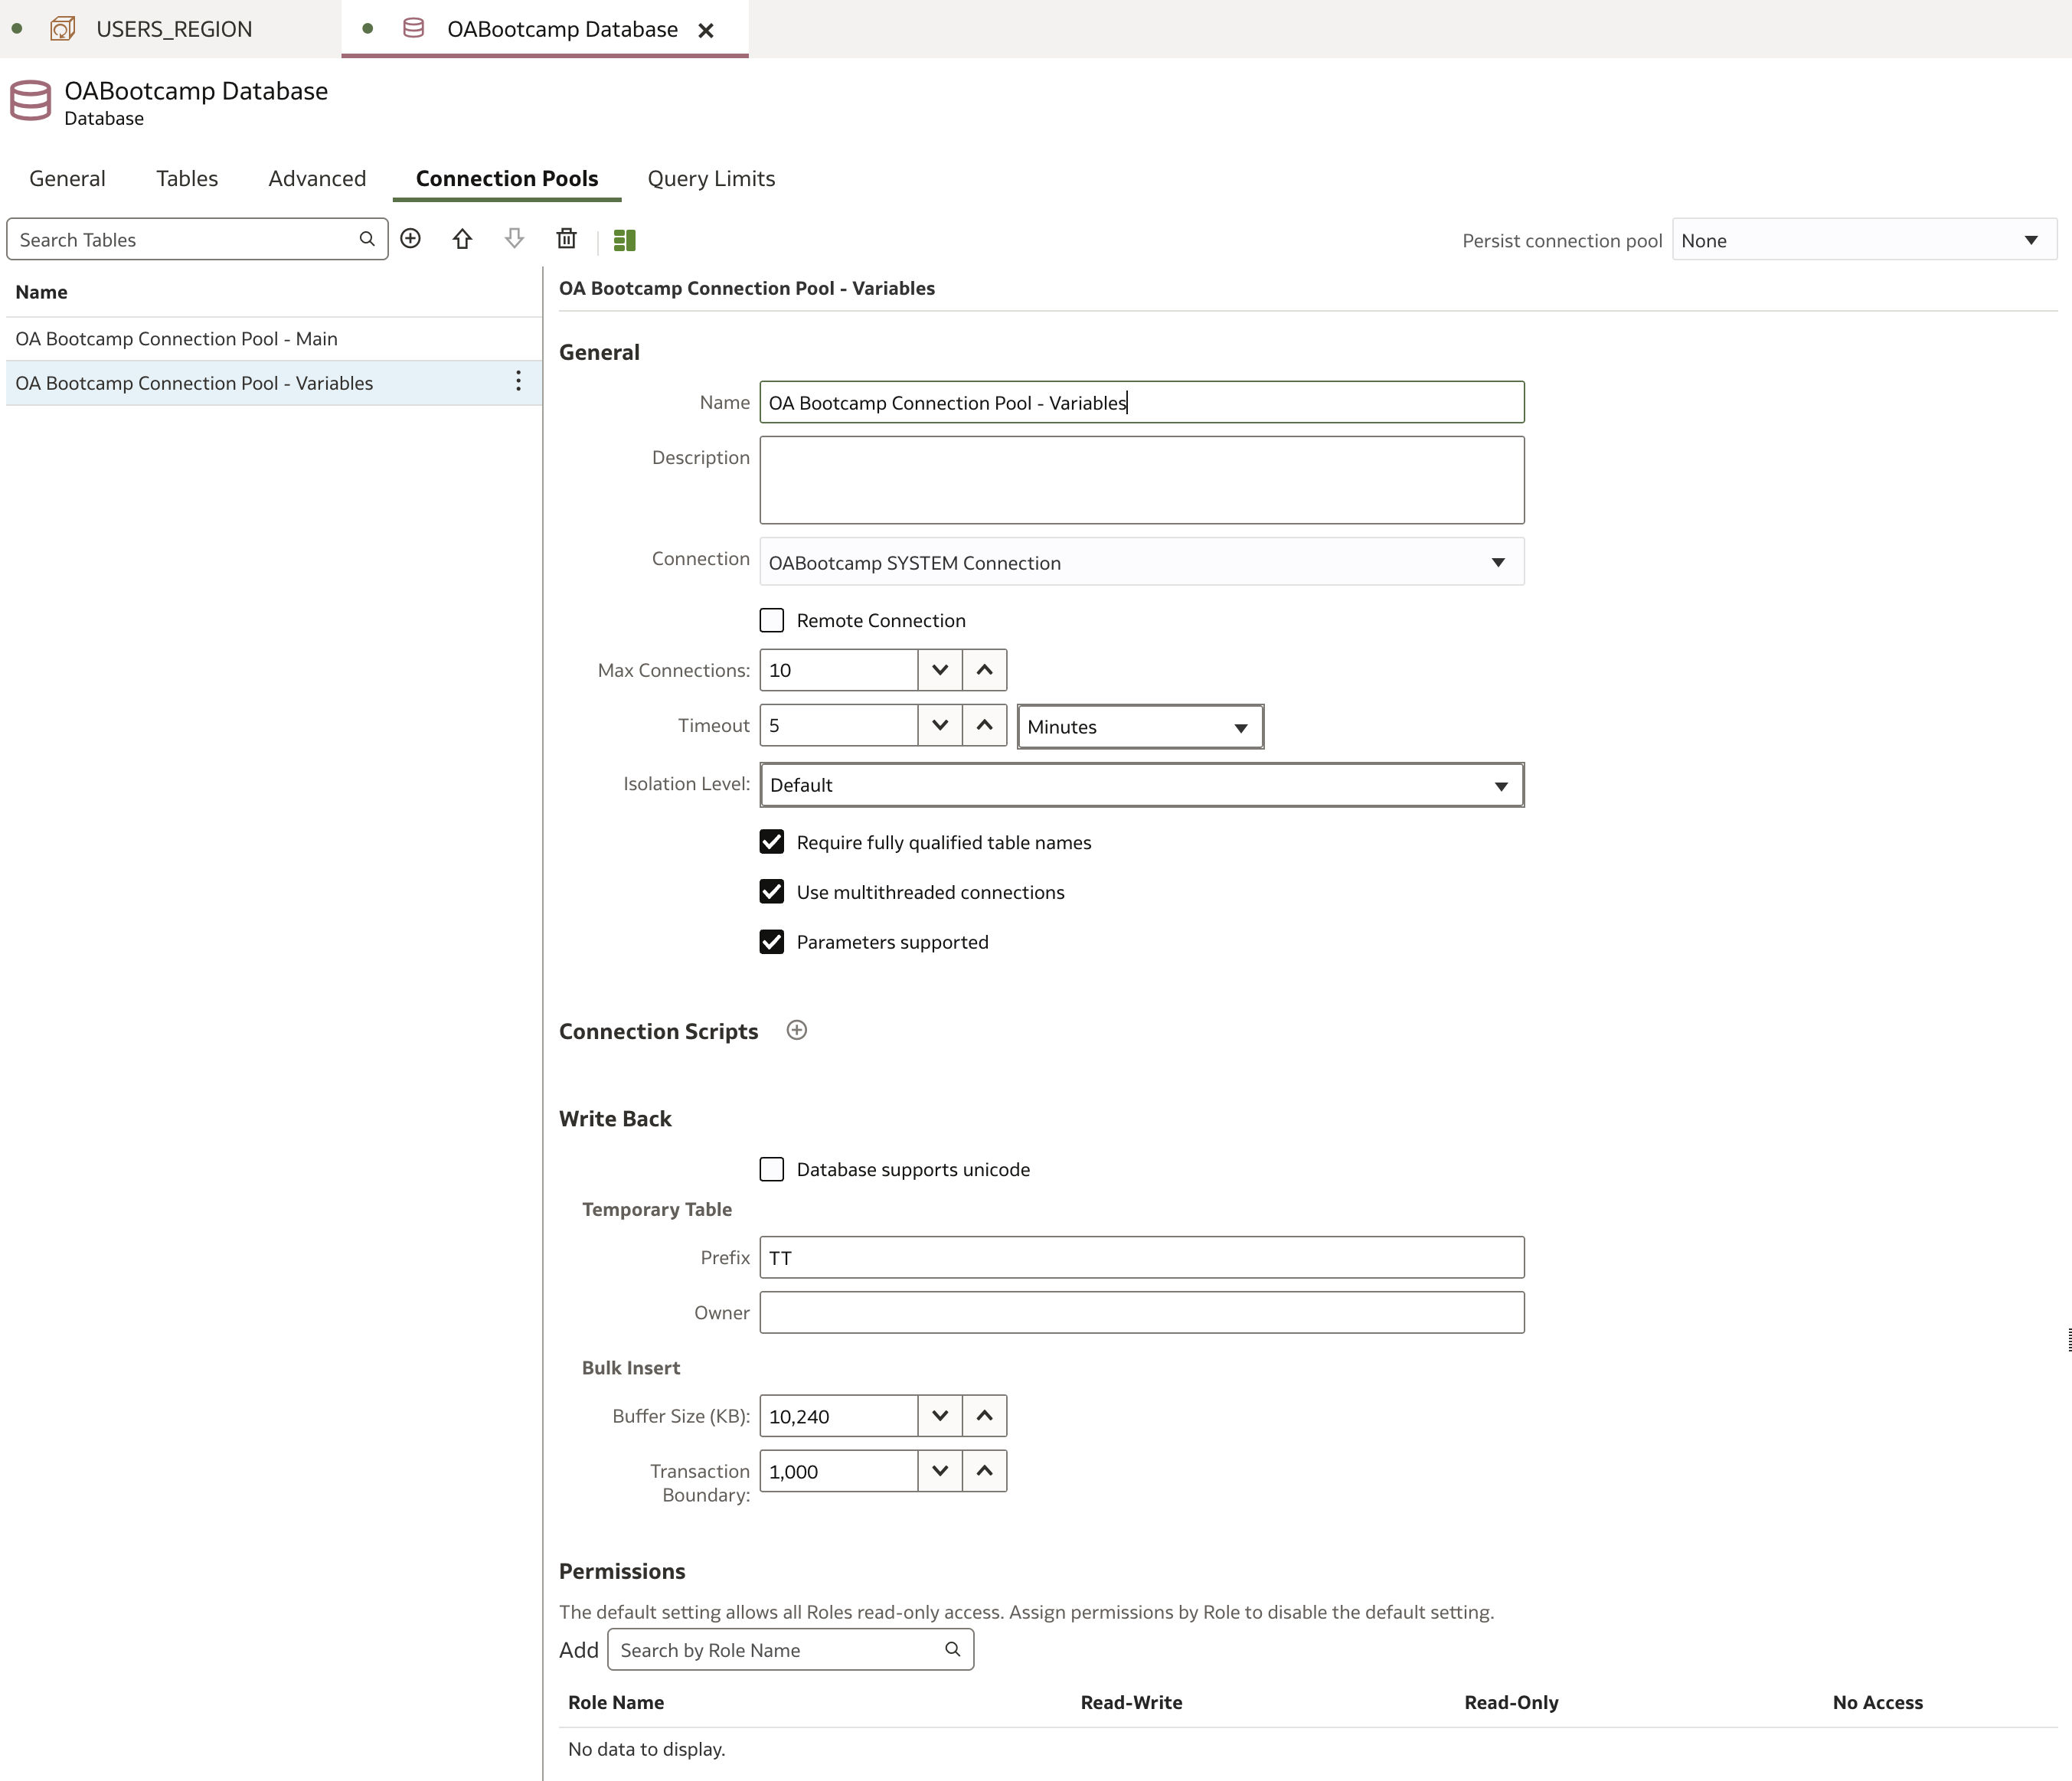Viewport: 2072px width, 1781px height.
Task: Switch to the Advanced tab
Action: 317,179
